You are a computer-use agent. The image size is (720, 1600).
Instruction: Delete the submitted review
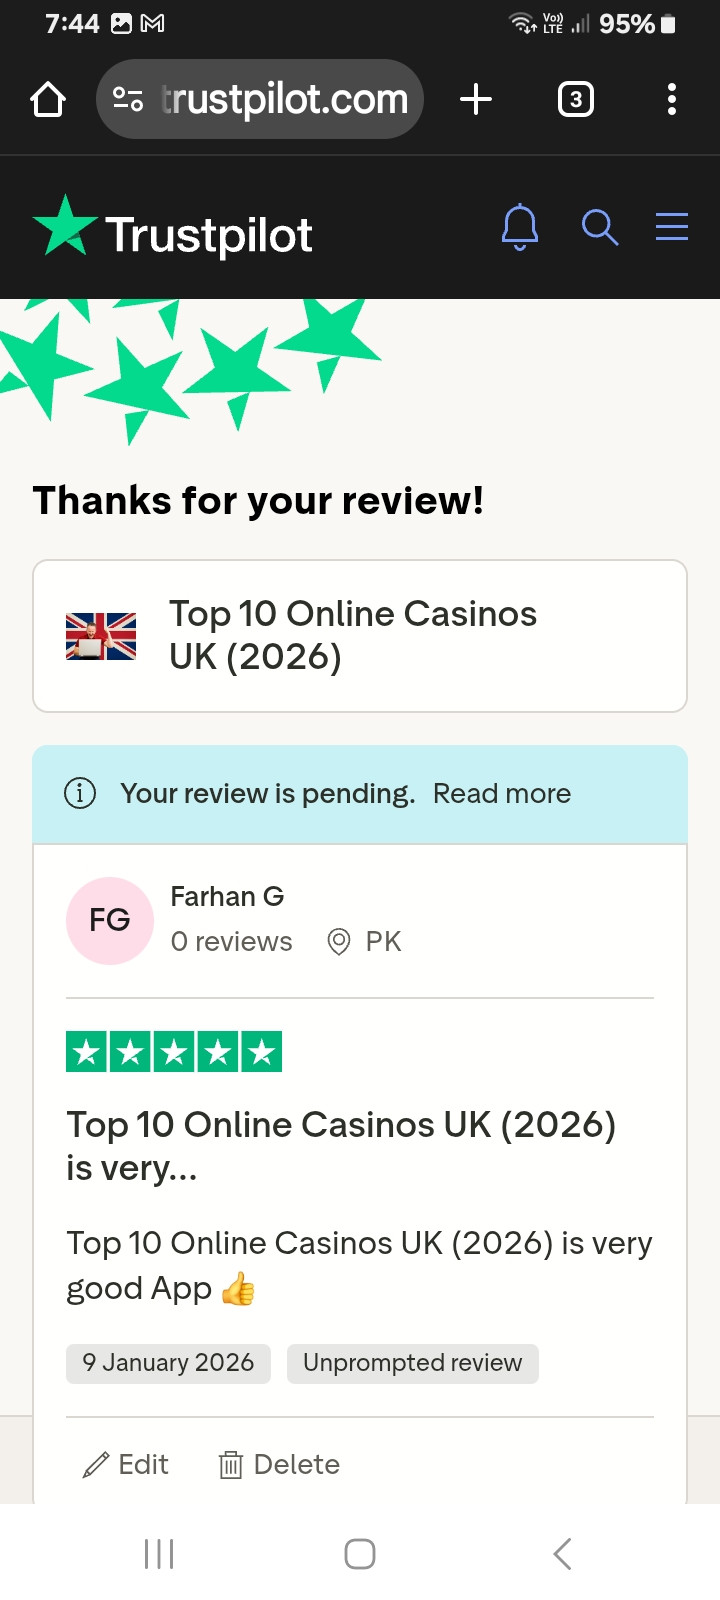[x=279, y=1465]
